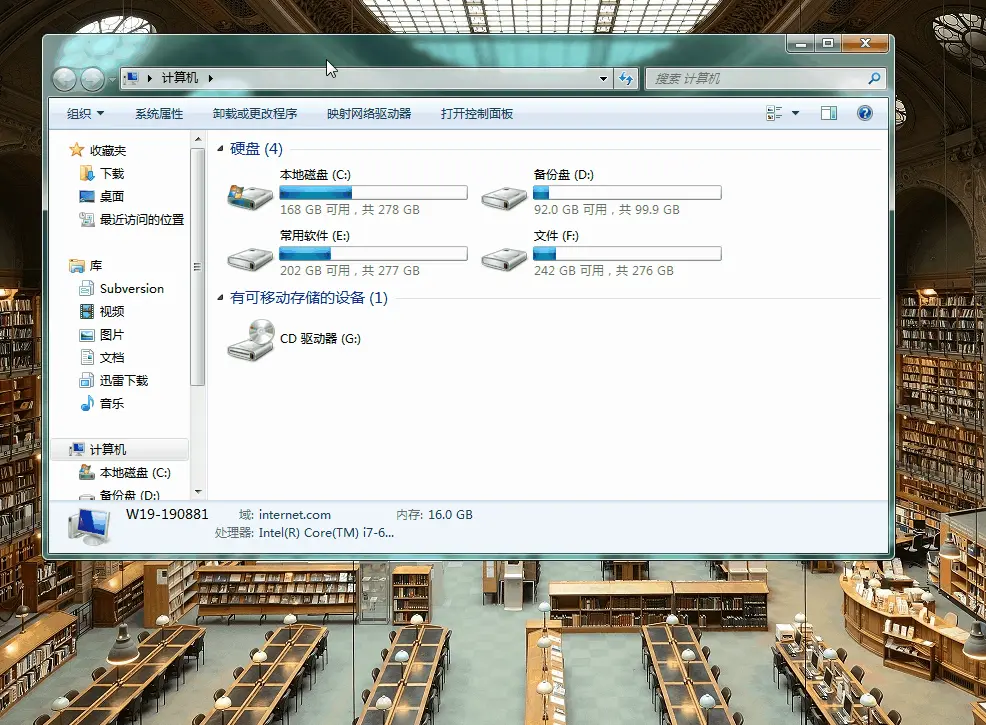This screenshot has width=986, height=725.
Task: Click the '168 GB 可用，共 278 GB' text
Action: (350, 209)
